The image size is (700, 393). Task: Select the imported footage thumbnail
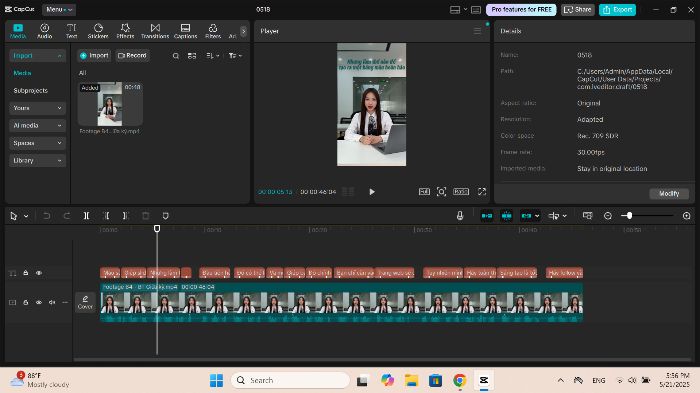click(x=110, y=104)
